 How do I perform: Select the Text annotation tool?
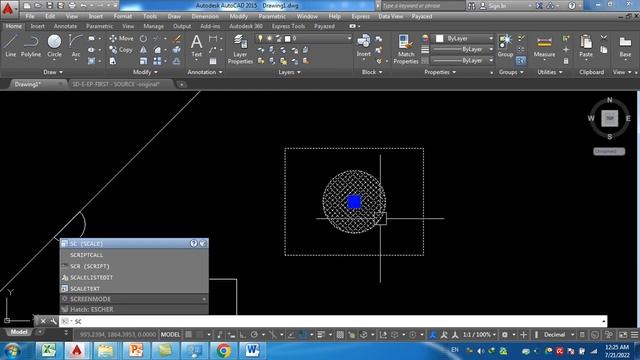[x=196, y=46]
